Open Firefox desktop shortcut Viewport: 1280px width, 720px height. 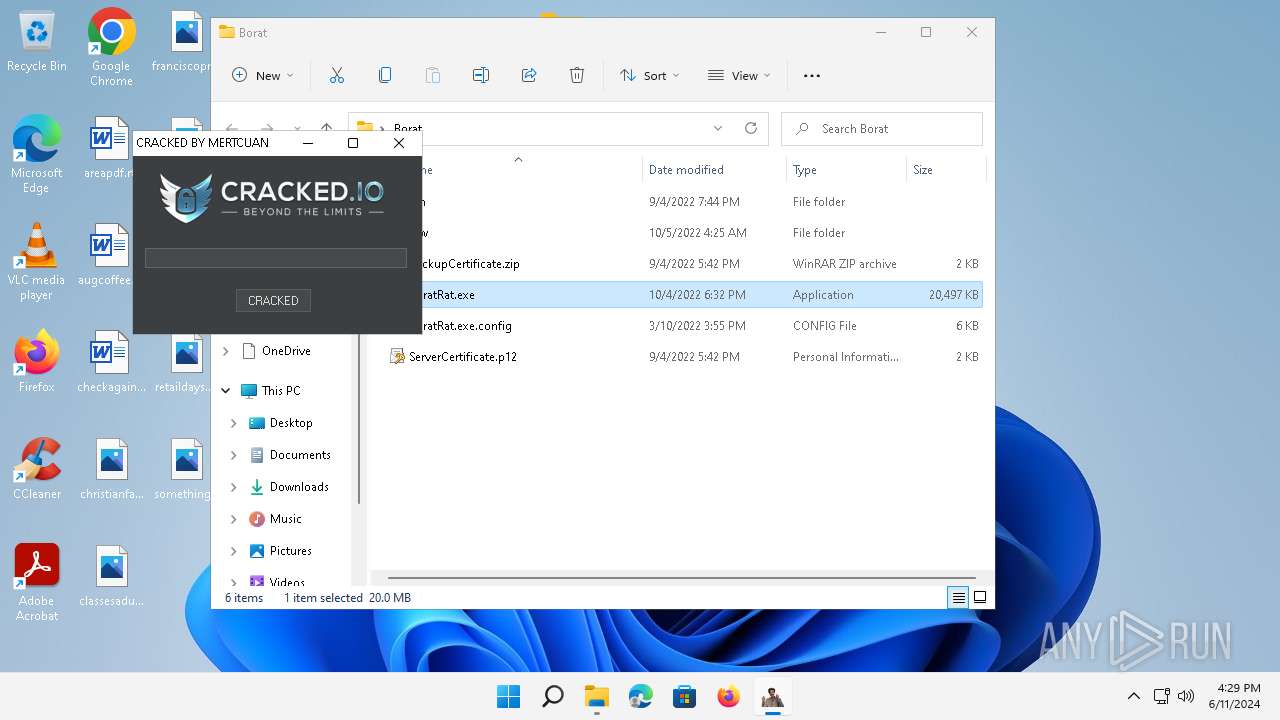click(x=37, y=362)
